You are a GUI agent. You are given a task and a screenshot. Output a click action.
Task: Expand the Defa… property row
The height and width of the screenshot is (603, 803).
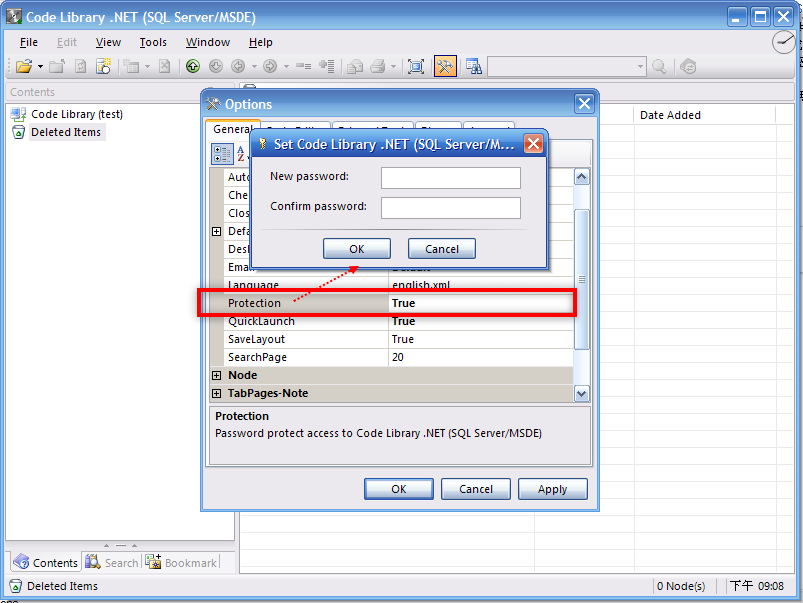point(217,232)
